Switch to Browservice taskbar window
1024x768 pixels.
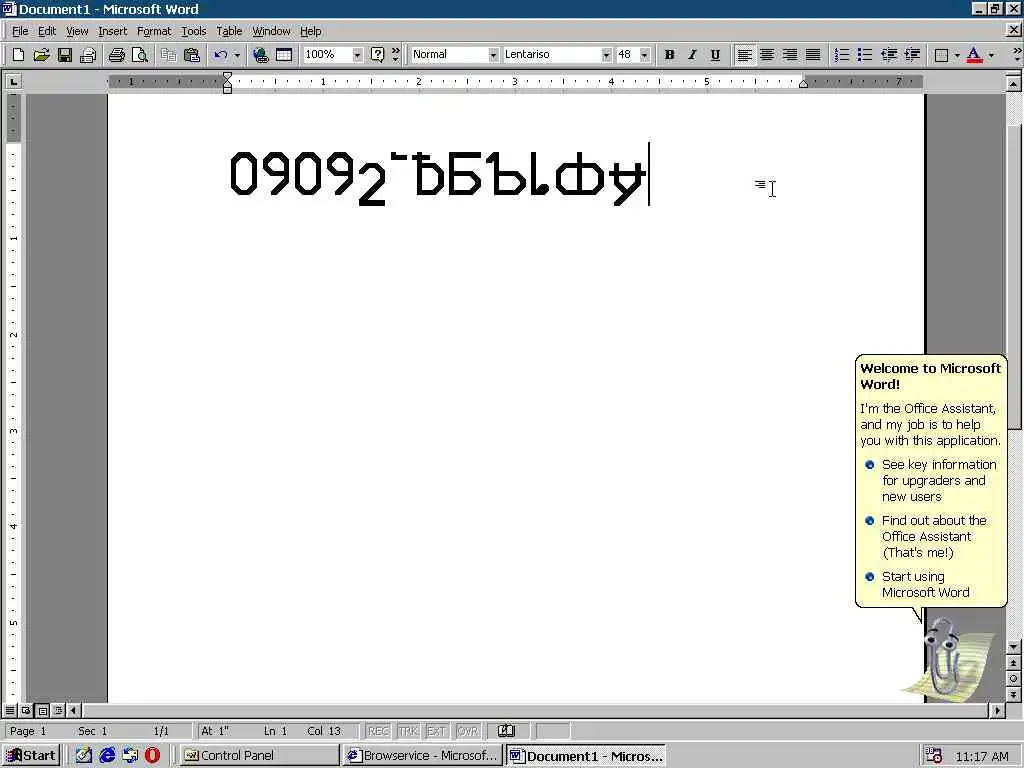[422, 756]
